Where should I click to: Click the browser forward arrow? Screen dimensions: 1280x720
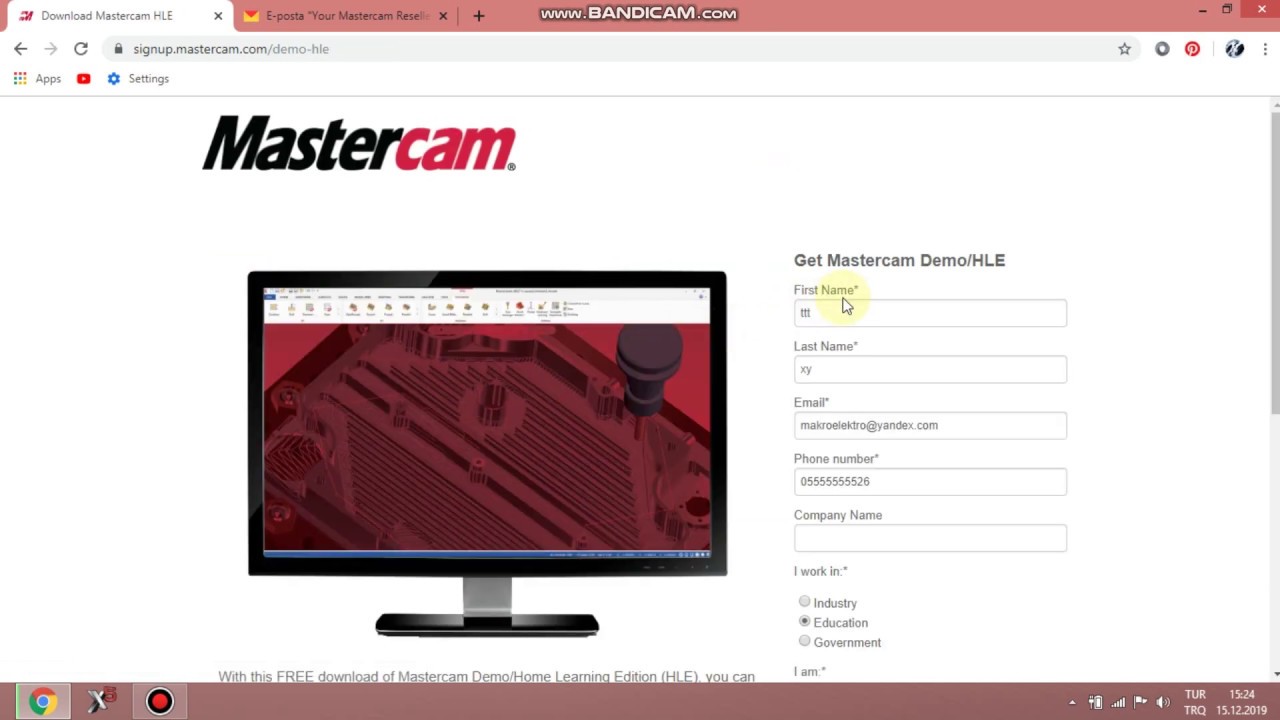[x=51, y=48]
